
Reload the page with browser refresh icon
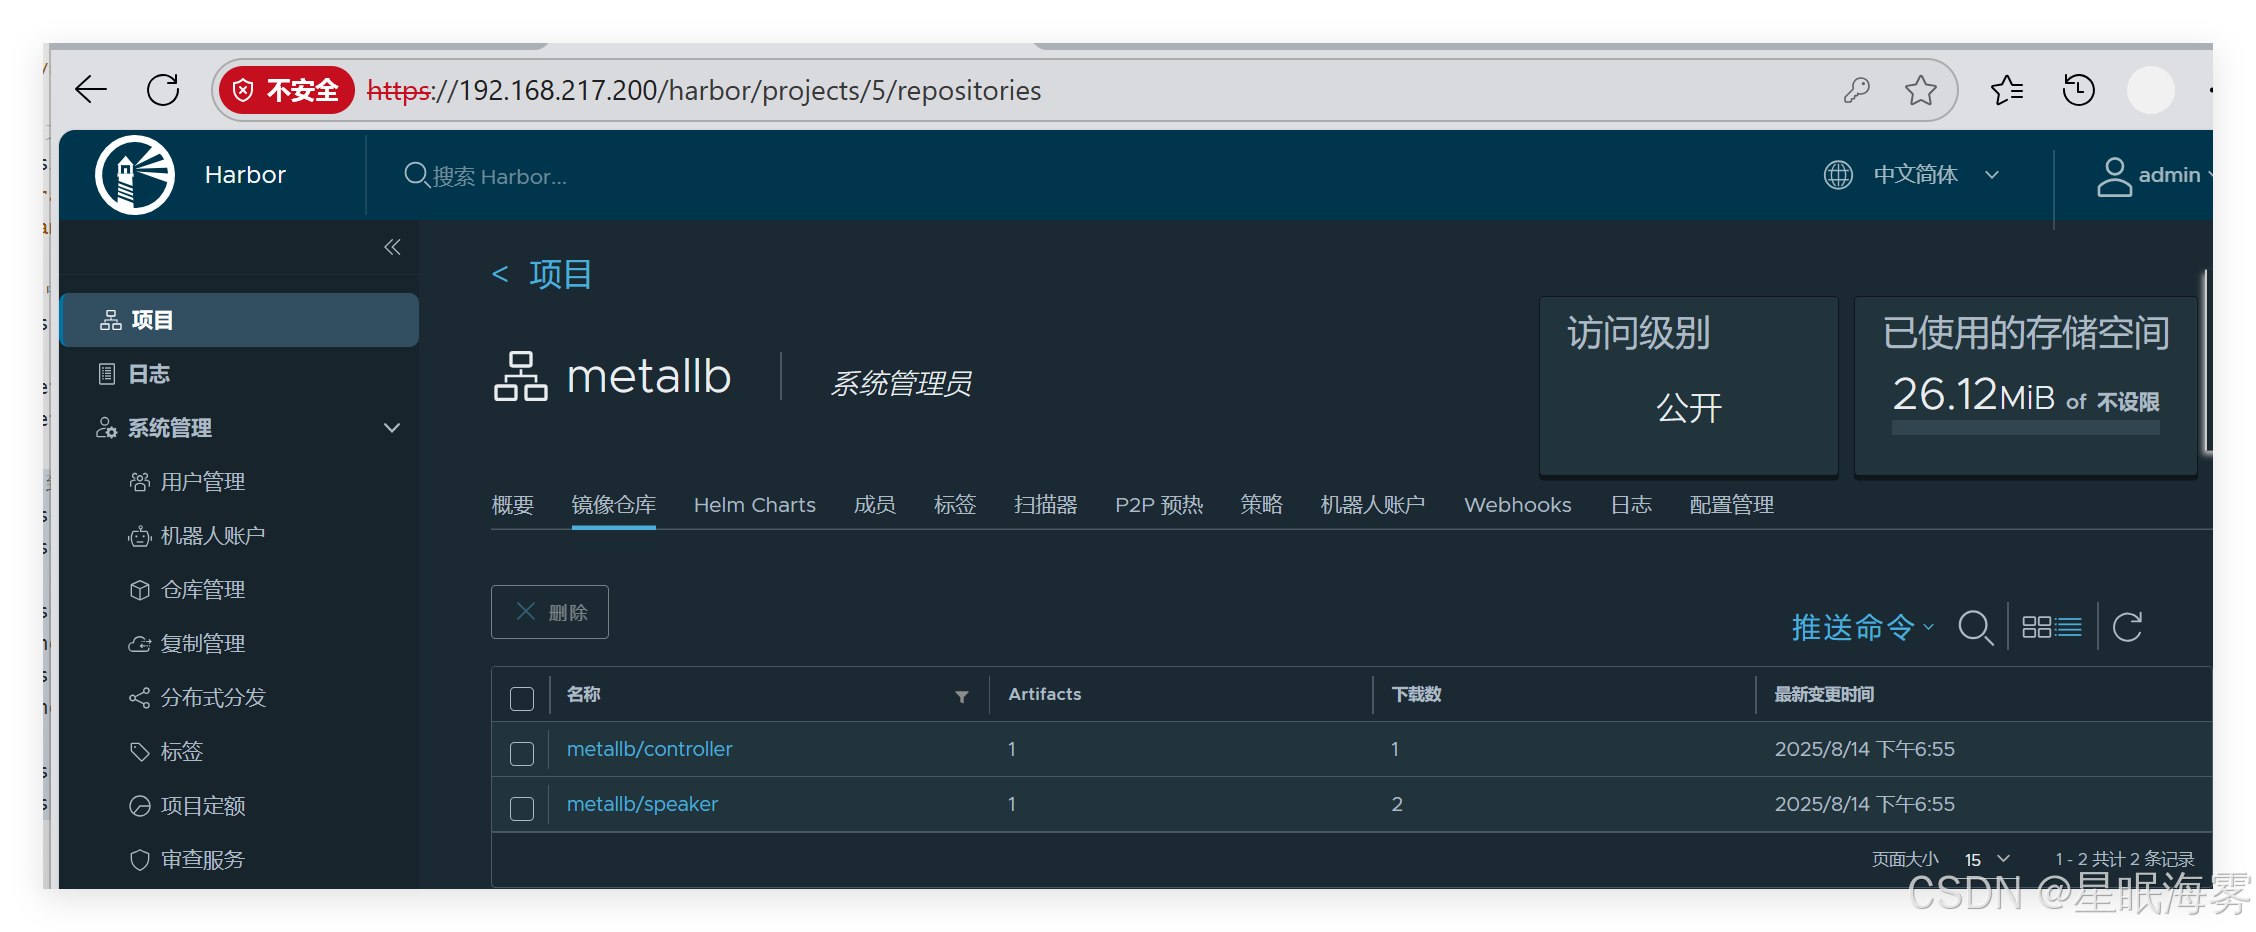click(163, 90)
